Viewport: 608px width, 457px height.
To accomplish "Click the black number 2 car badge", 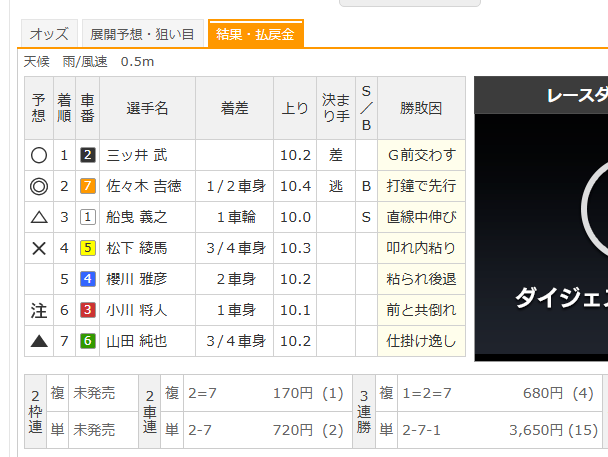I will [88, 155].
